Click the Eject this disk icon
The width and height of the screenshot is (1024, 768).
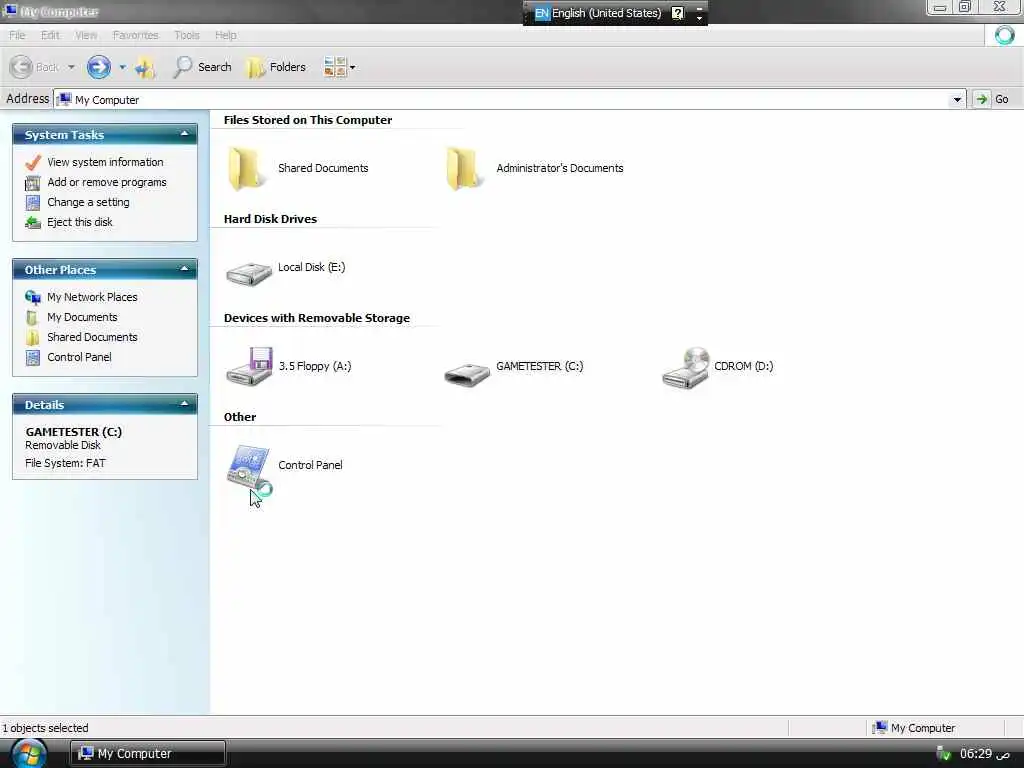tap(33, 223)
